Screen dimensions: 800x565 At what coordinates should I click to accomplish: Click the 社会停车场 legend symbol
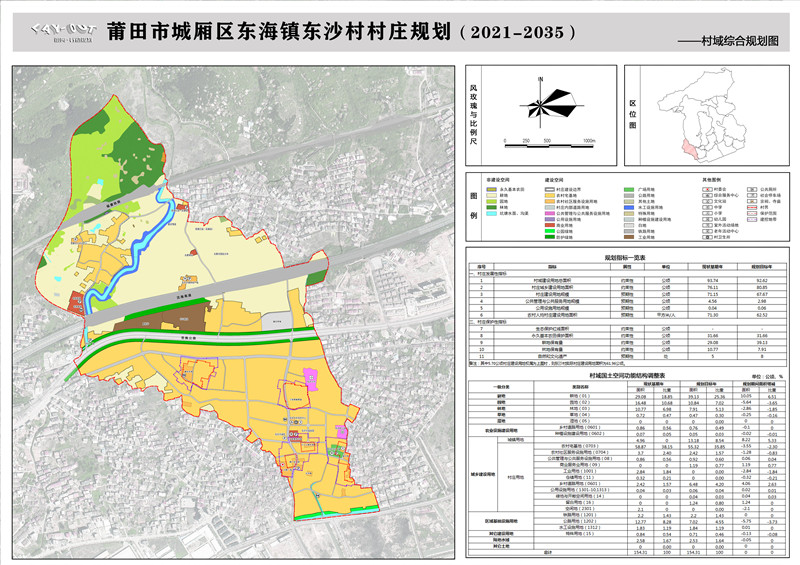pyautogui.click(x=753, y=193)
